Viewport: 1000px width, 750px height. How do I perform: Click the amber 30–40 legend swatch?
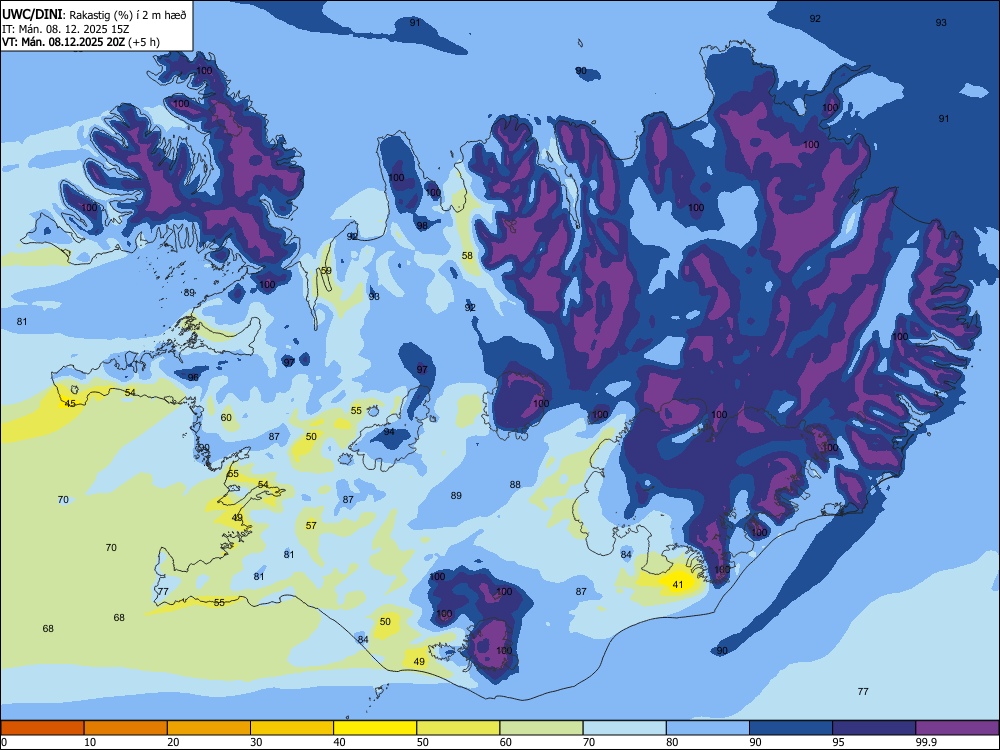point(292,728)
